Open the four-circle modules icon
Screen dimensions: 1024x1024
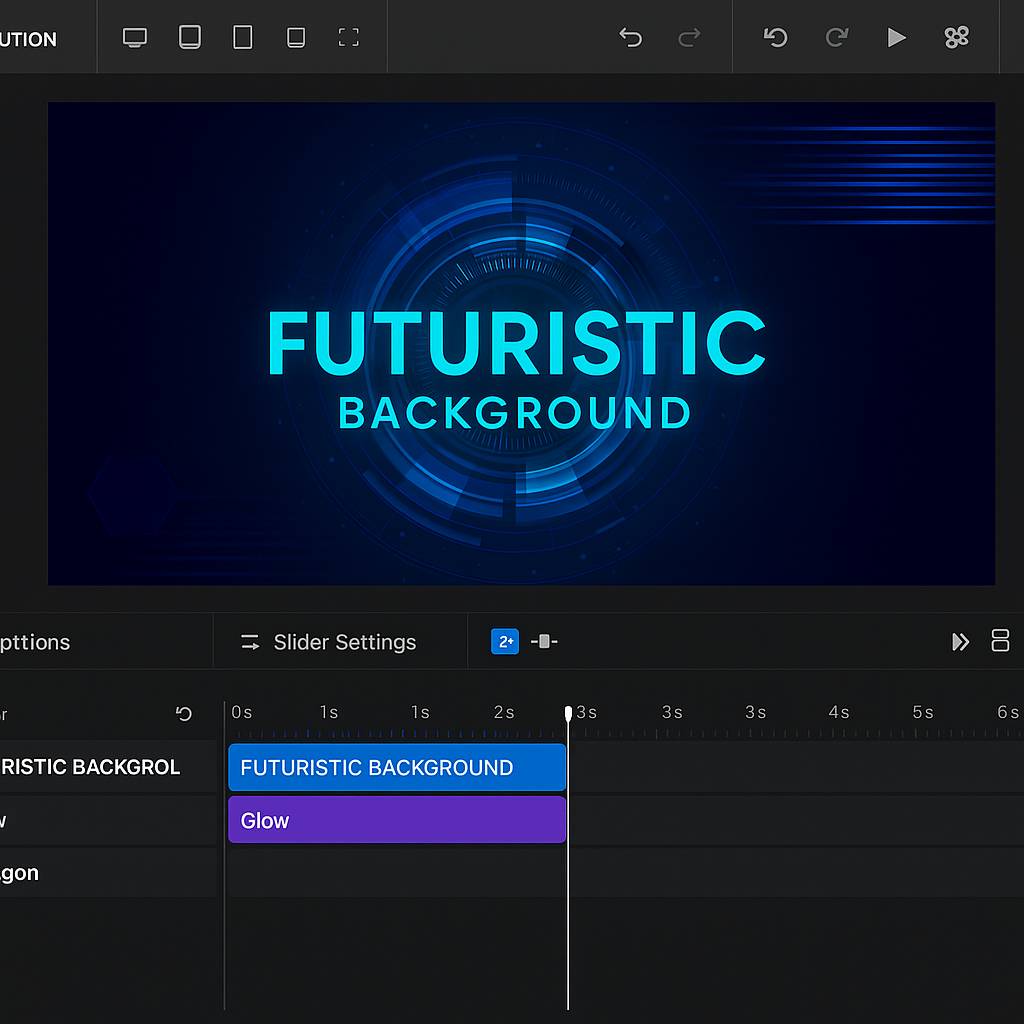coord(957,38)
